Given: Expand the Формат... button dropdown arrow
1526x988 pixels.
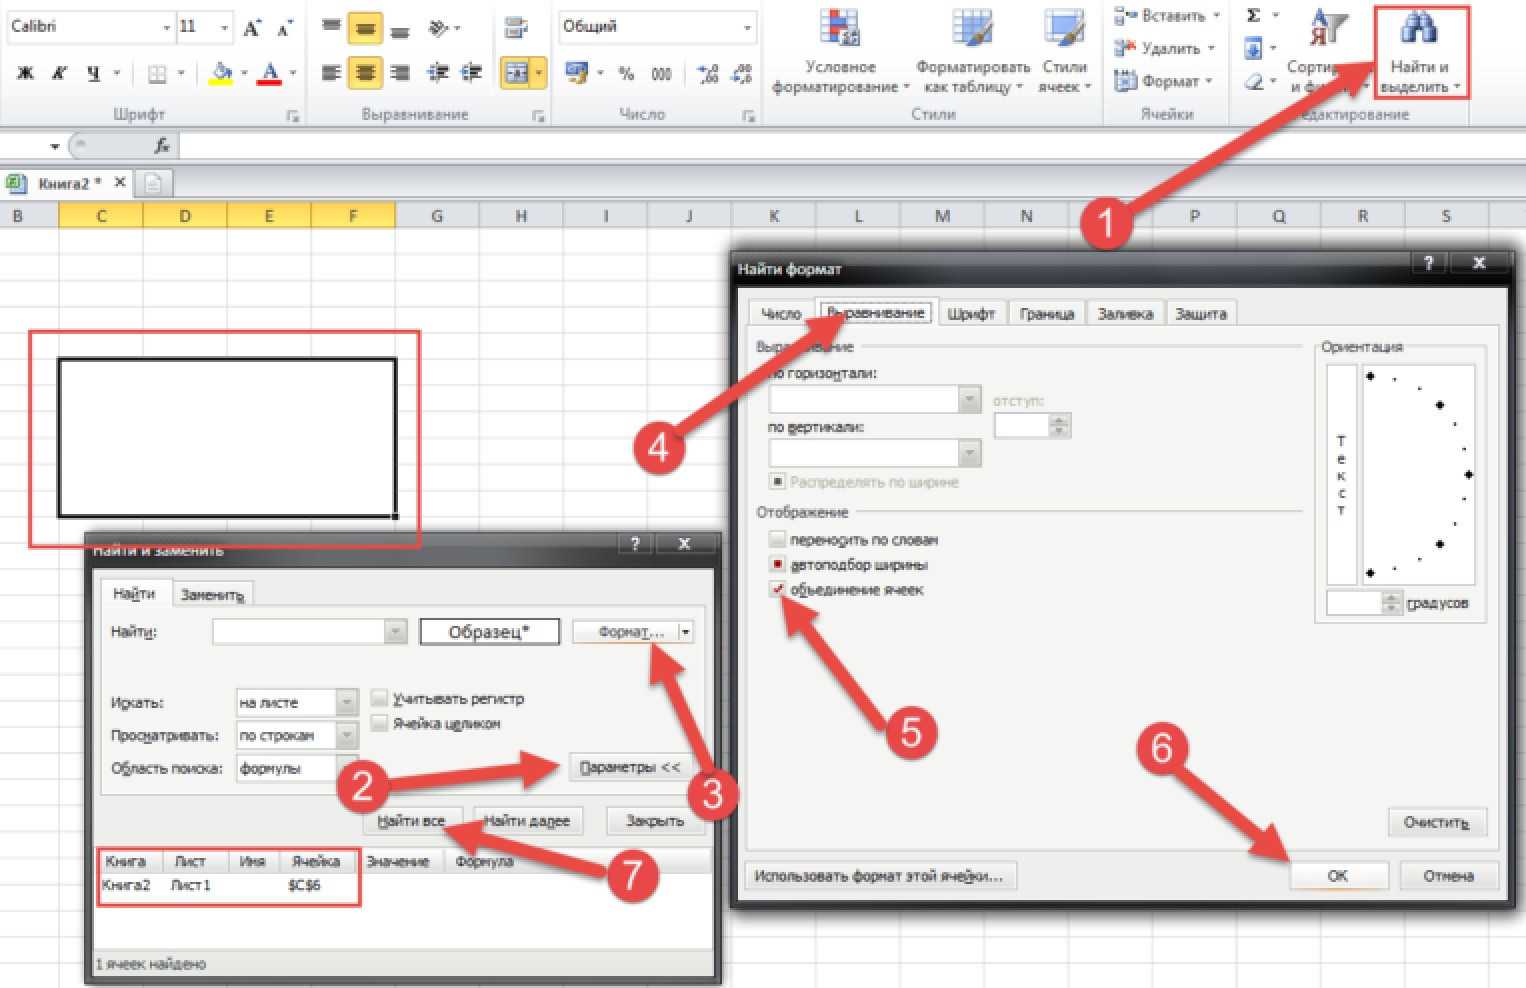Looking at the screenshot, I should 686,632.
